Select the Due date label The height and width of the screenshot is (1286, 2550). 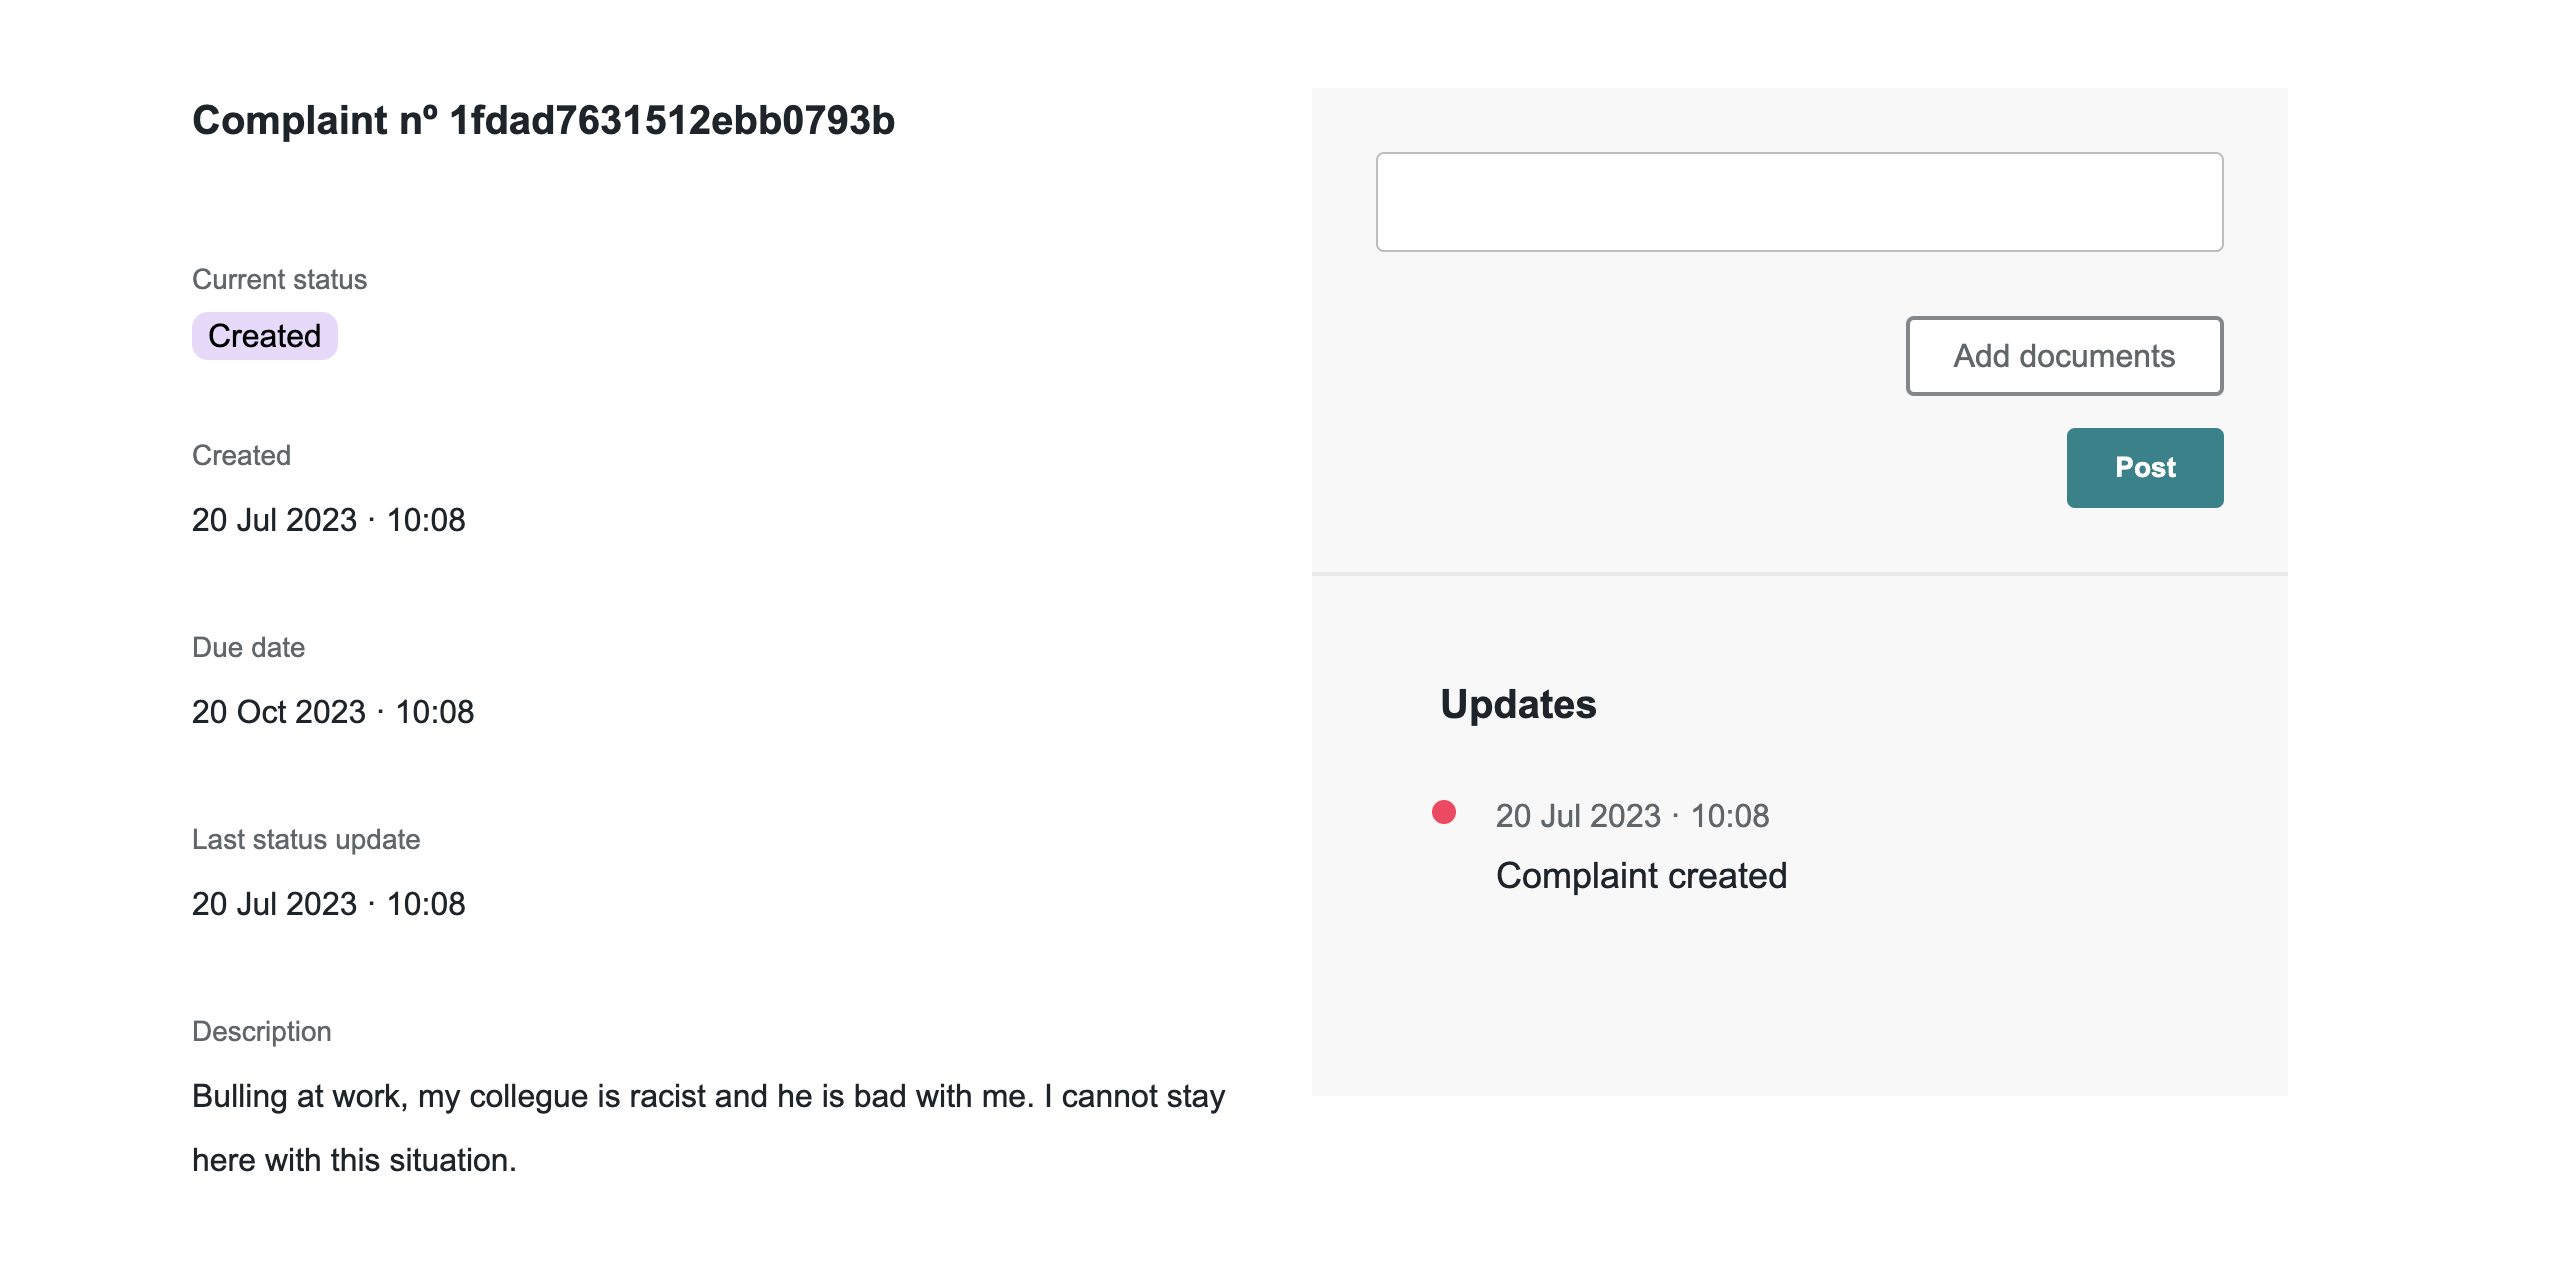(x=248, y=647)
